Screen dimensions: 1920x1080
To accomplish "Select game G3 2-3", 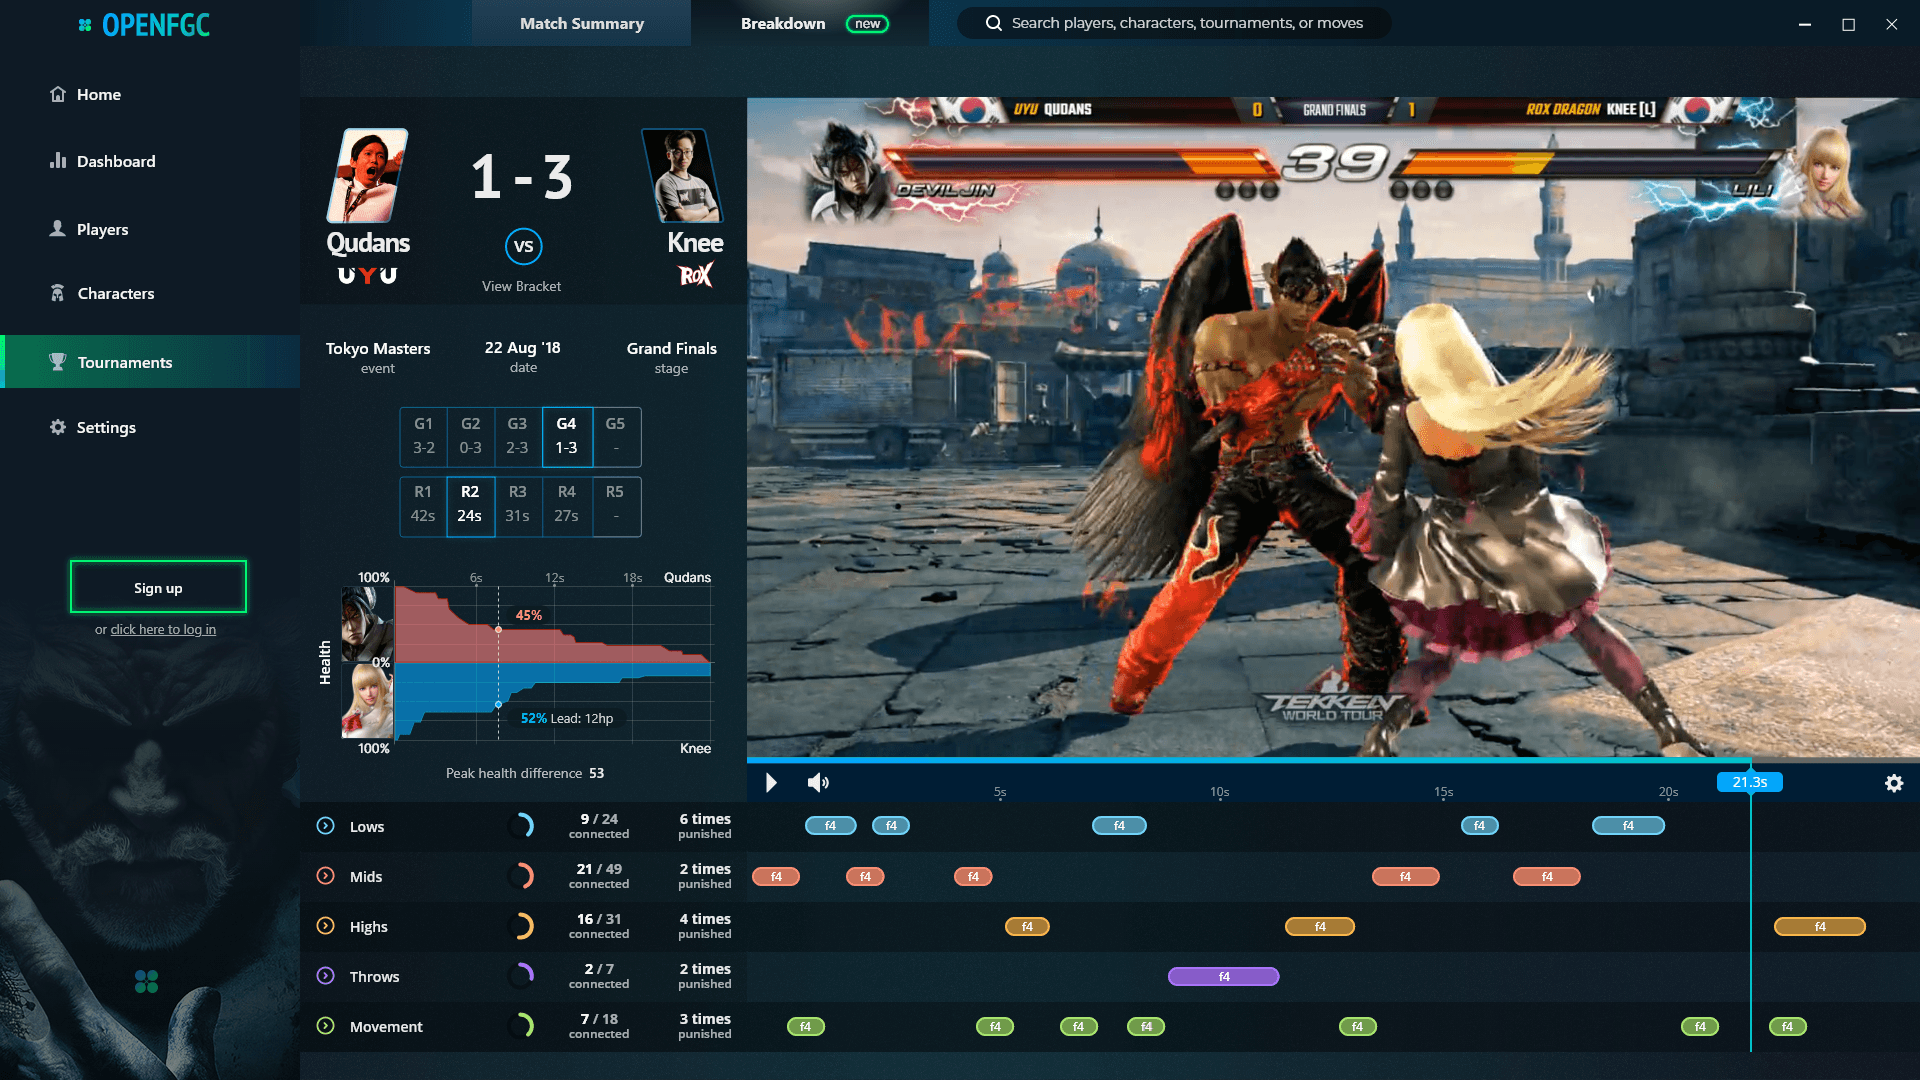I will pyautogui.click(x=517, y=436).
